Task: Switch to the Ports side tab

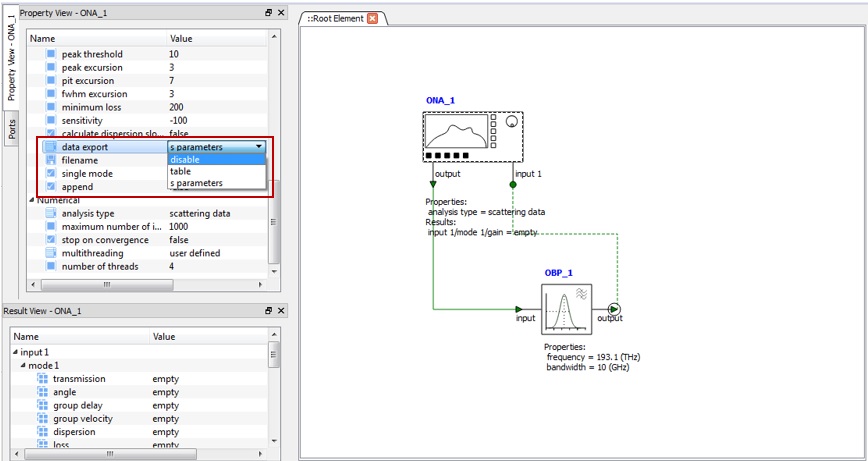Action: coord(11,128)
